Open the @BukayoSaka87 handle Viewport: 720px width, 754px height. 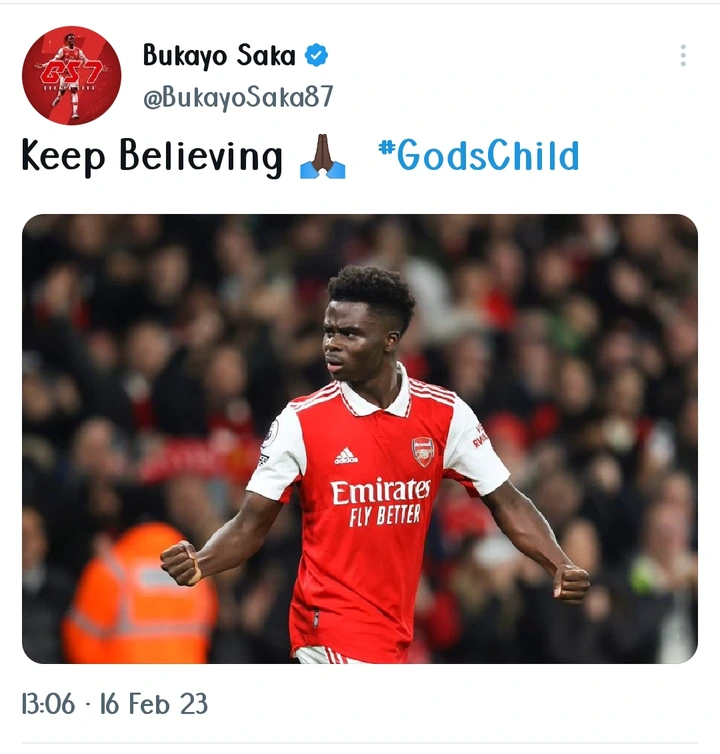238,98
